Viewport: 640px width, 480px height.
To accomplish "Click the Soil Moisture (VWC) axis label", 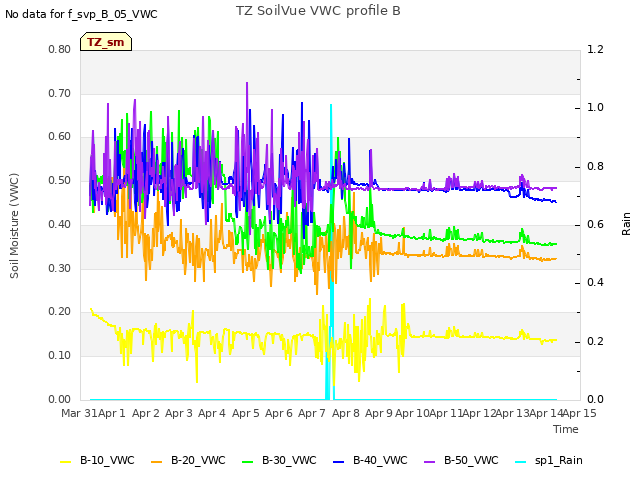I will (14, 226).
